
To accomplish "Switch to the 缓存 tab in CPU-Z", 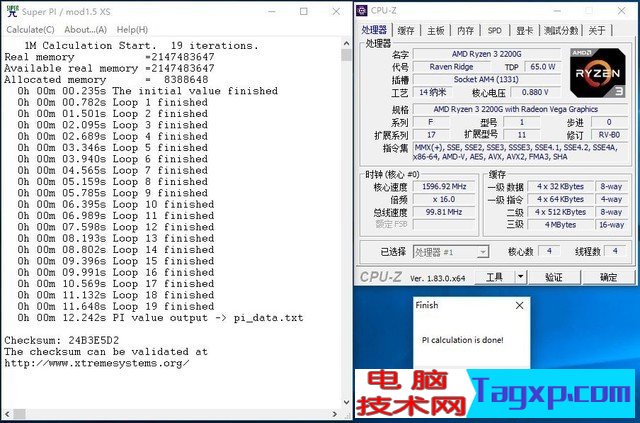I will pyautogui.click(x=406, y=30).
